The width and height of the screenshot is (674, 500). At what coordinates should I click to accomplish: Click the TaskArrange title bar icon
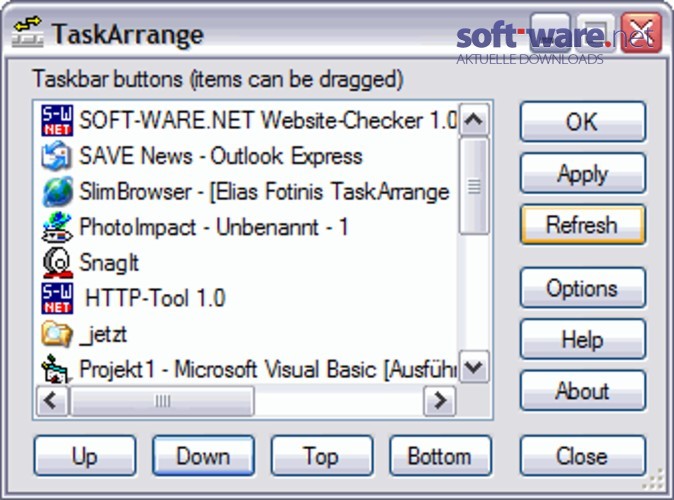click(x=28, y=32)
